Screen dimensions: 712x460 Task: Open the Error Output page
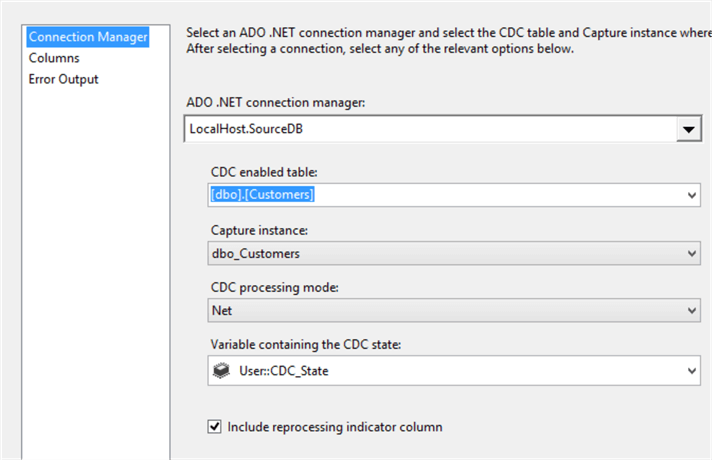pyautogui.click(x=64, y=79)
